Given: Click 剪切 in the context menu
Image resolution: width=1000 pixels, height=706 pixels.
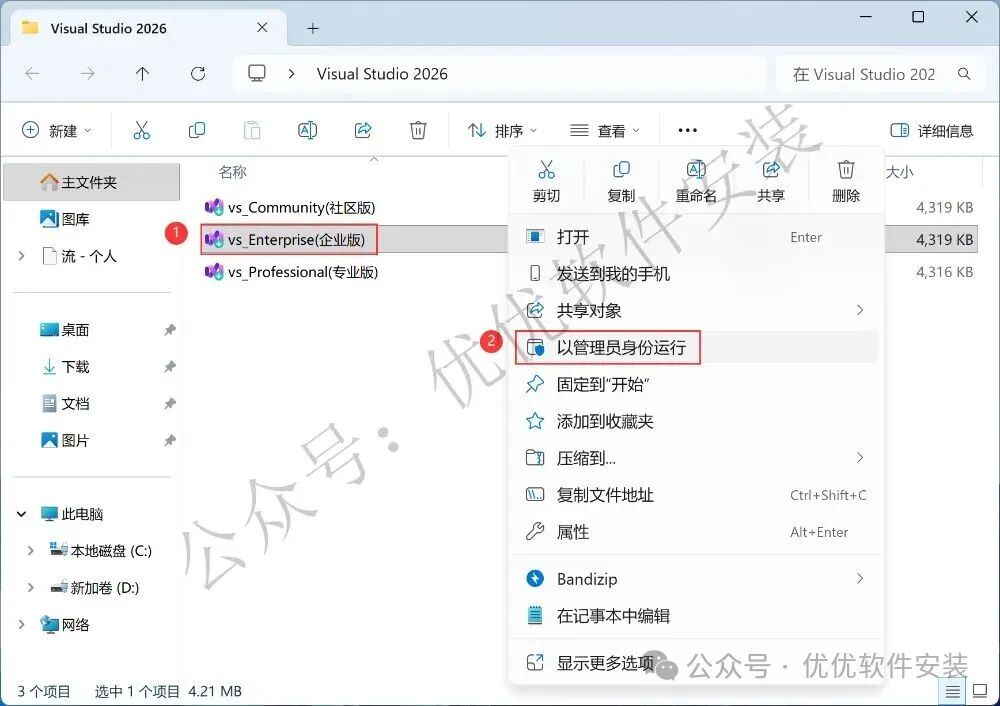Looking at the screenshot, I should (546, 182).
